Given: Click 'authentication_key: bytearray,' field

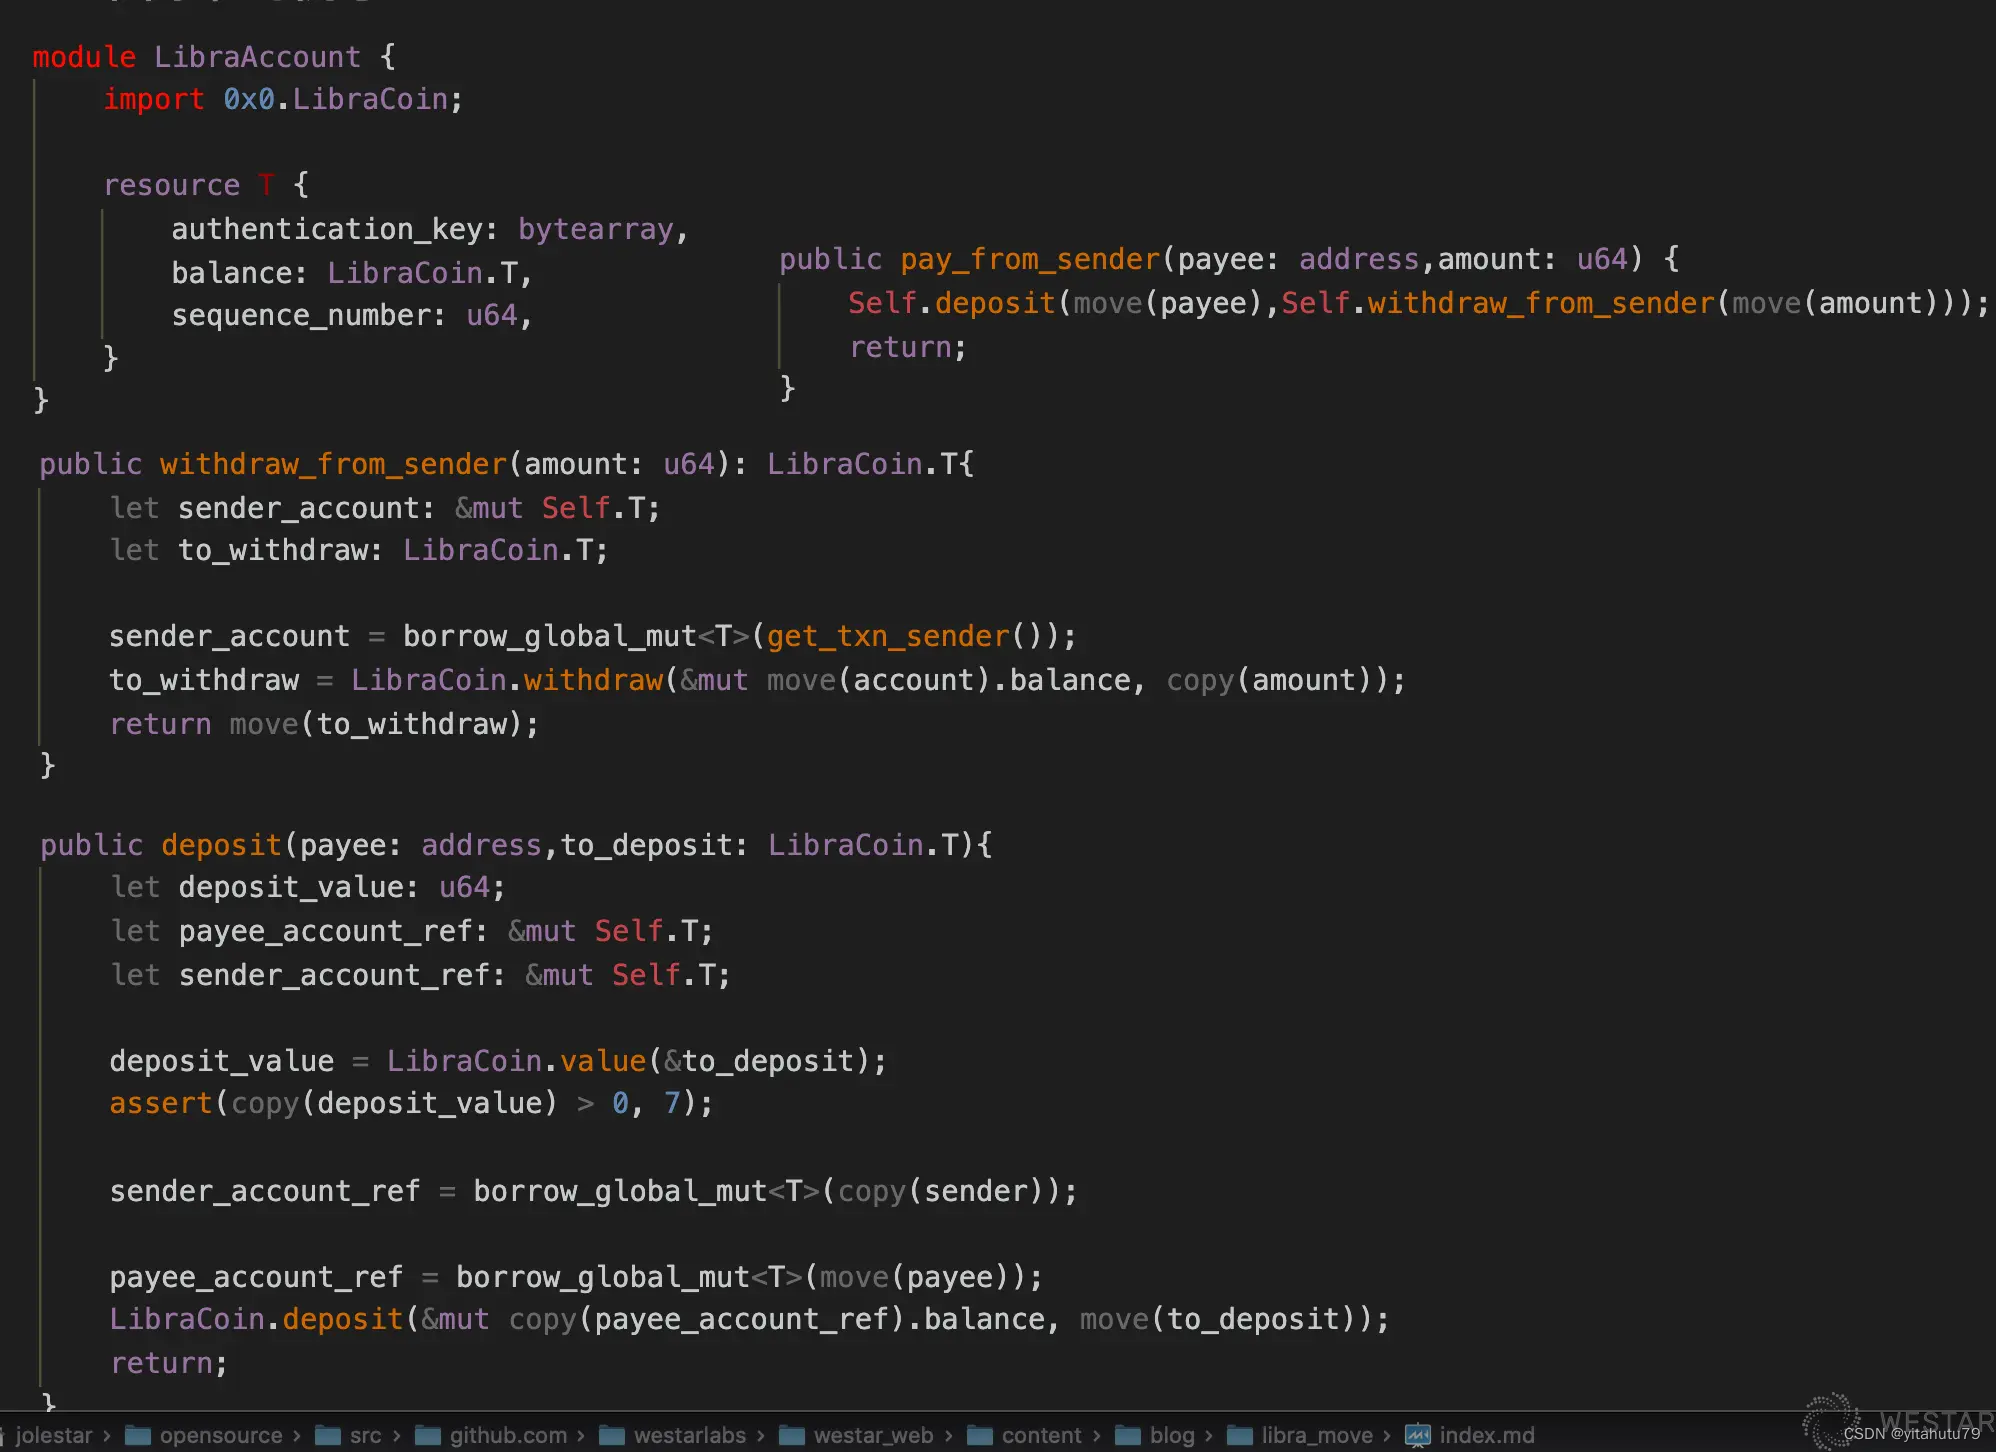Looking at the screenshot, I should tap(430, 229).
